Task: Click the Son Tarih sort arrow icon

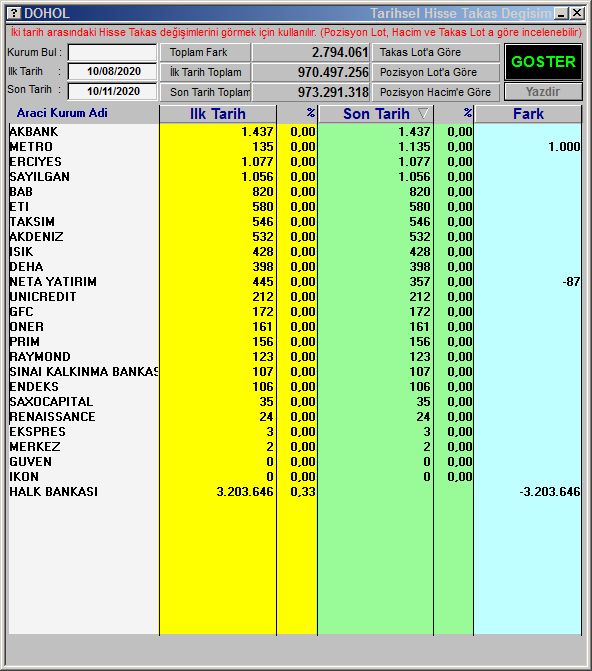Action: click(x=423, y=113)
